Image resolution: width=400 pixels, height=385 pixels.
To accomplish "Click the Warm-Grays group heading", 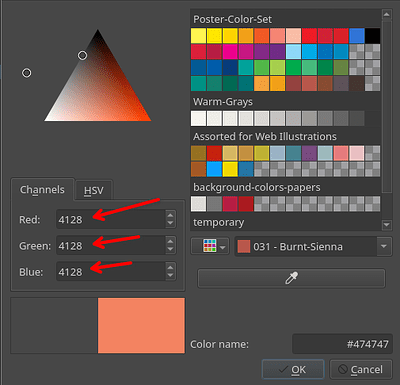I will tap(223, 102).
